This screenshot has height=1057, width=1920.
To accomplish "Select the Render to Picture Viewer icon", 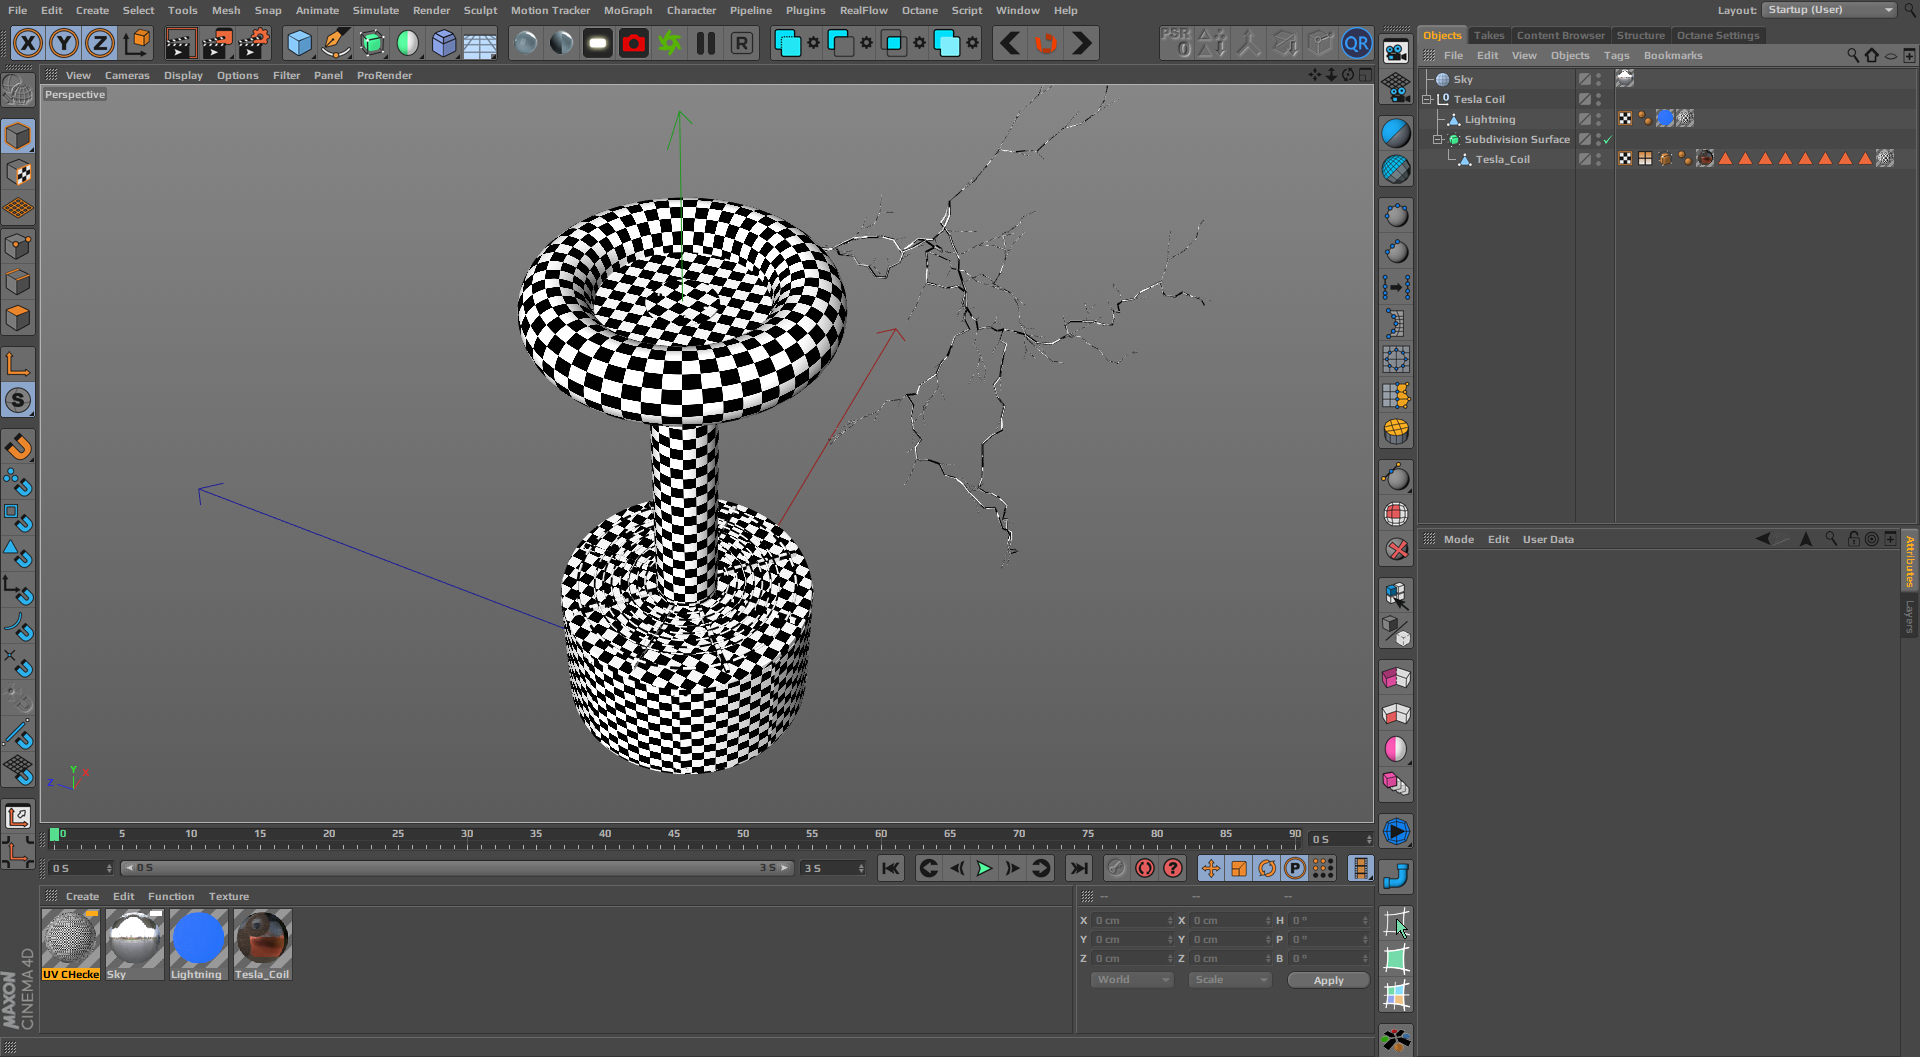I will (x=217, y=44).
